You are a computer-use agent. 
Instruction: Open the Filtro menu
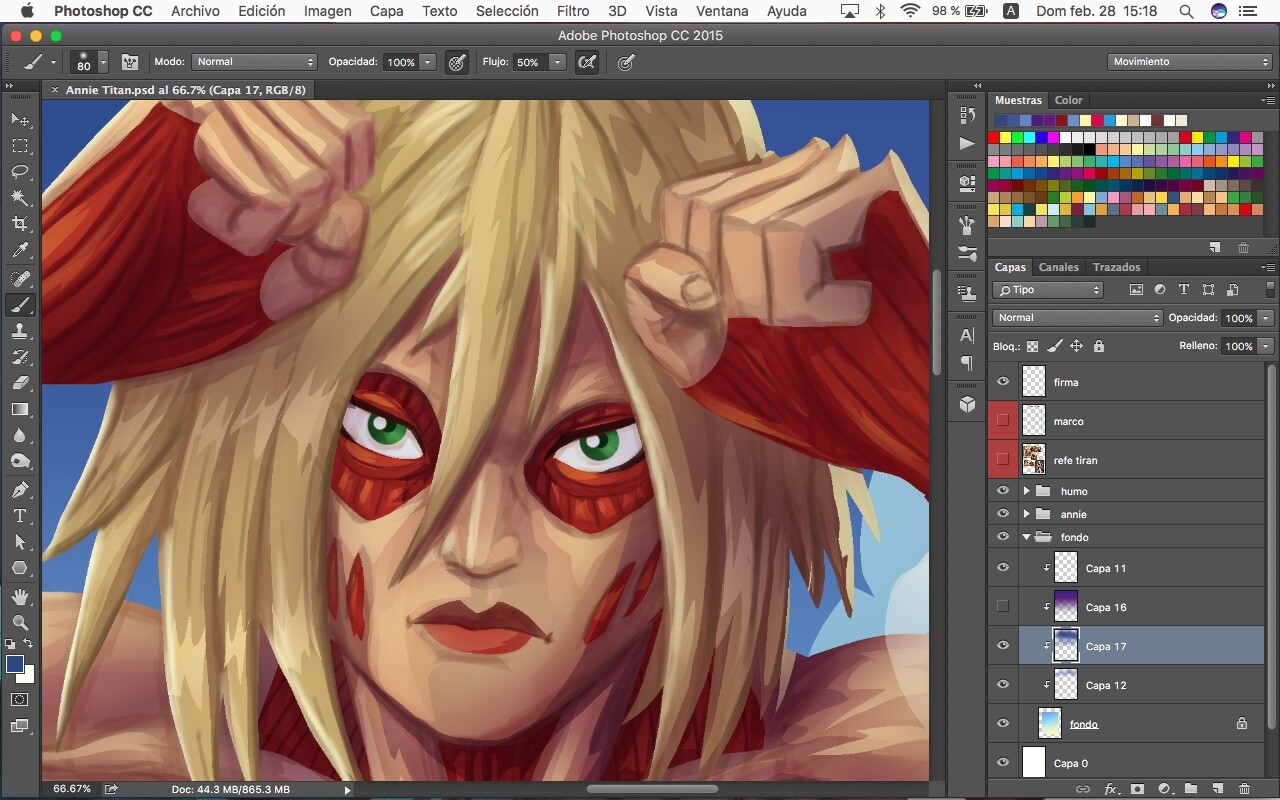coord(573,11)
